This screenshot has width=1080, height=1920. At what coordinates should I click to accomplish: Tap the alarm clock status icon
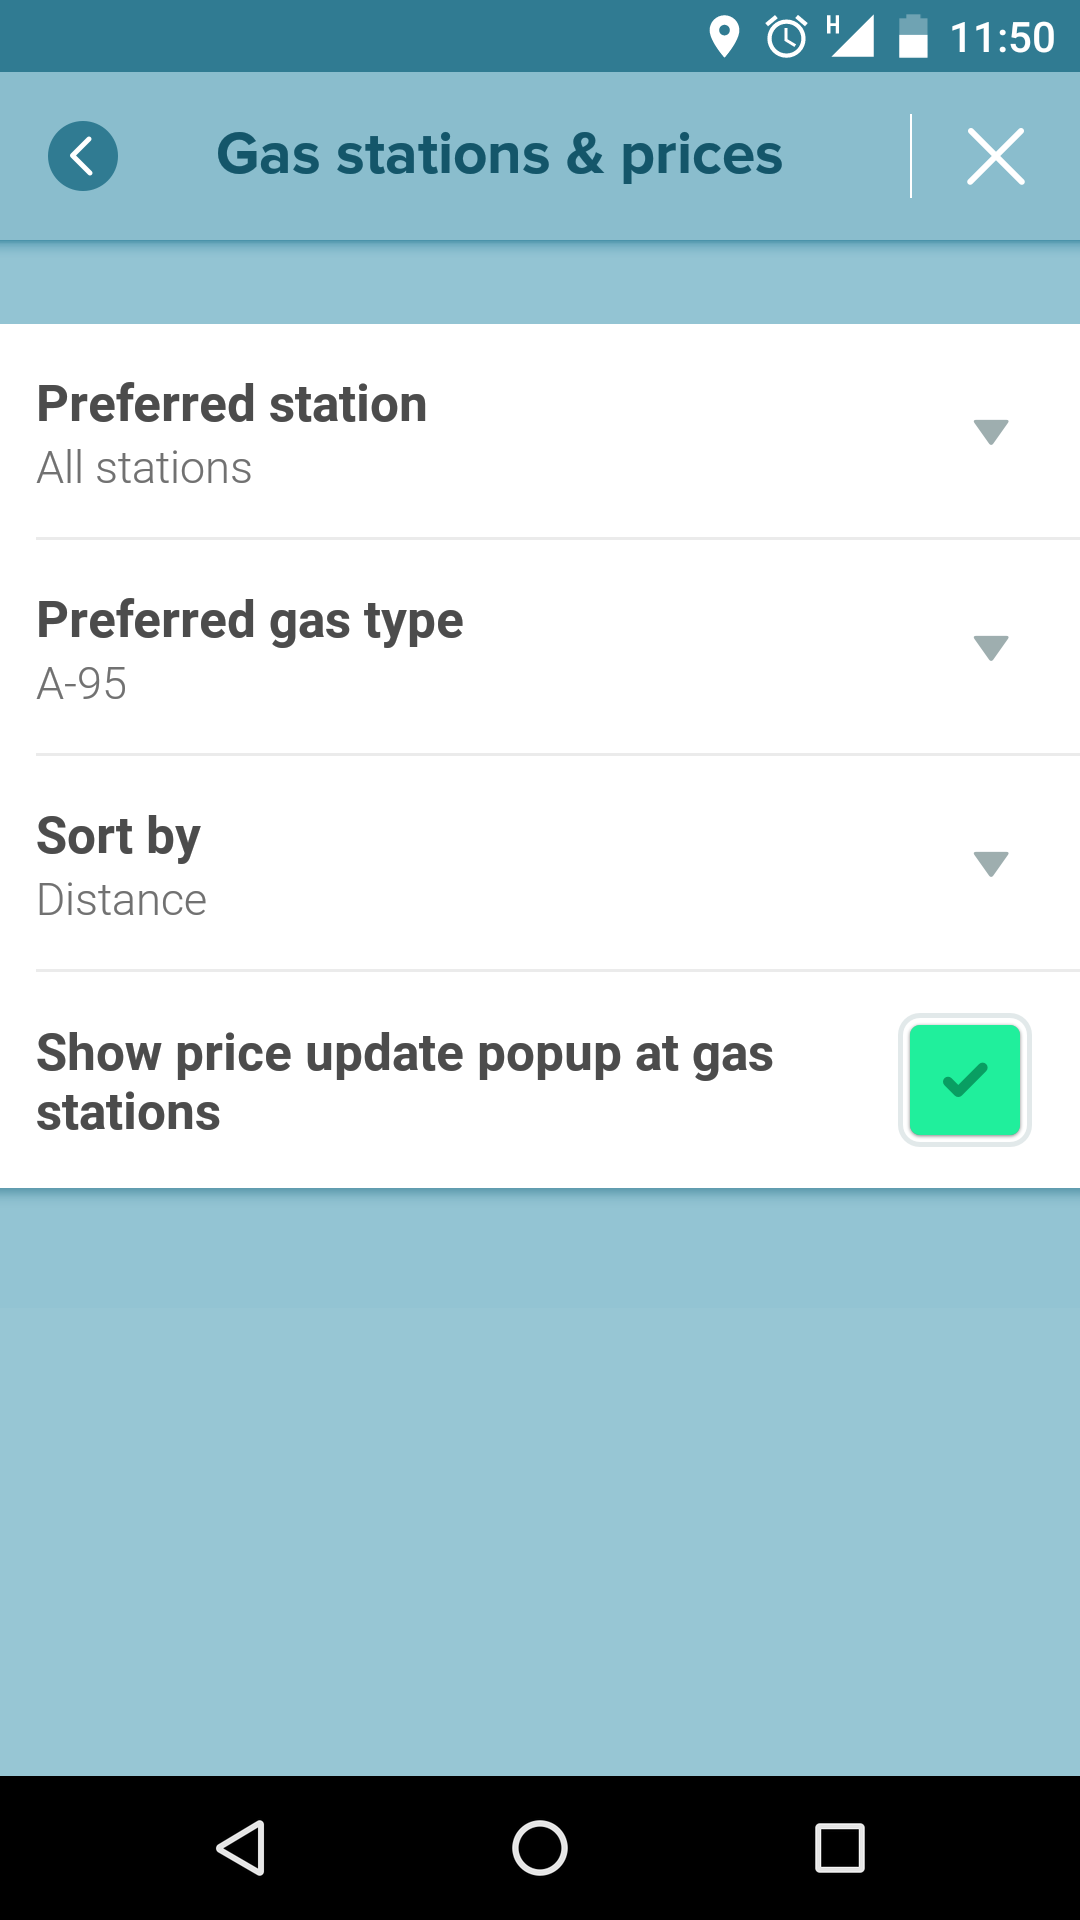pyautogui.click(x=786, y=37)
